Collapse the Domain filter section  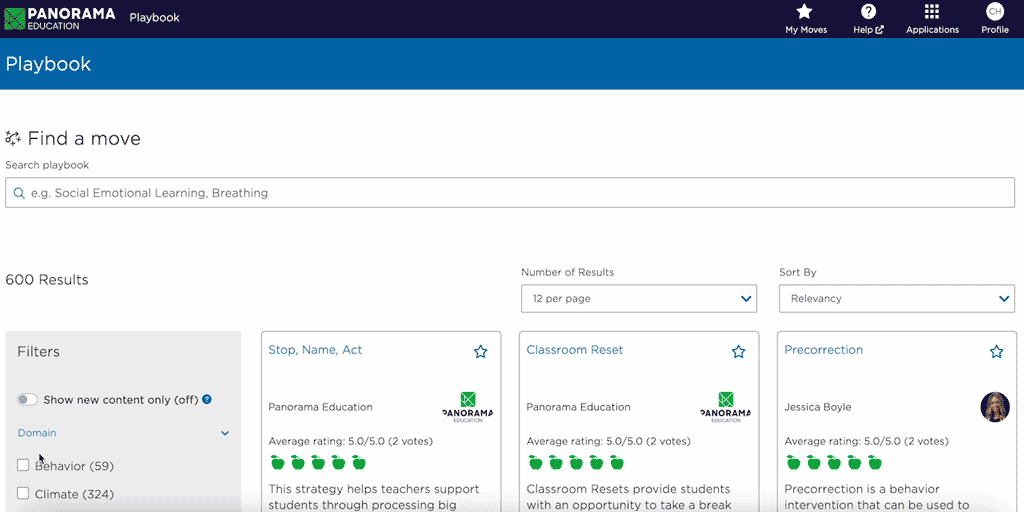[x=225, y=433]
